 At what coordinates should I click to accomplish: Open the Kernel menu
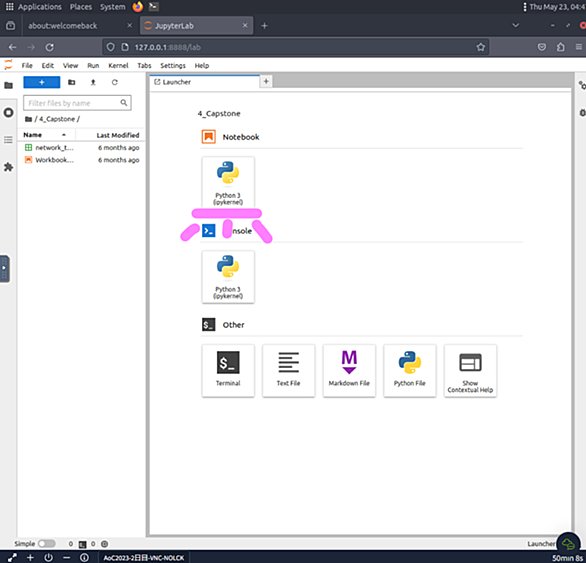[x=118, y=66]
